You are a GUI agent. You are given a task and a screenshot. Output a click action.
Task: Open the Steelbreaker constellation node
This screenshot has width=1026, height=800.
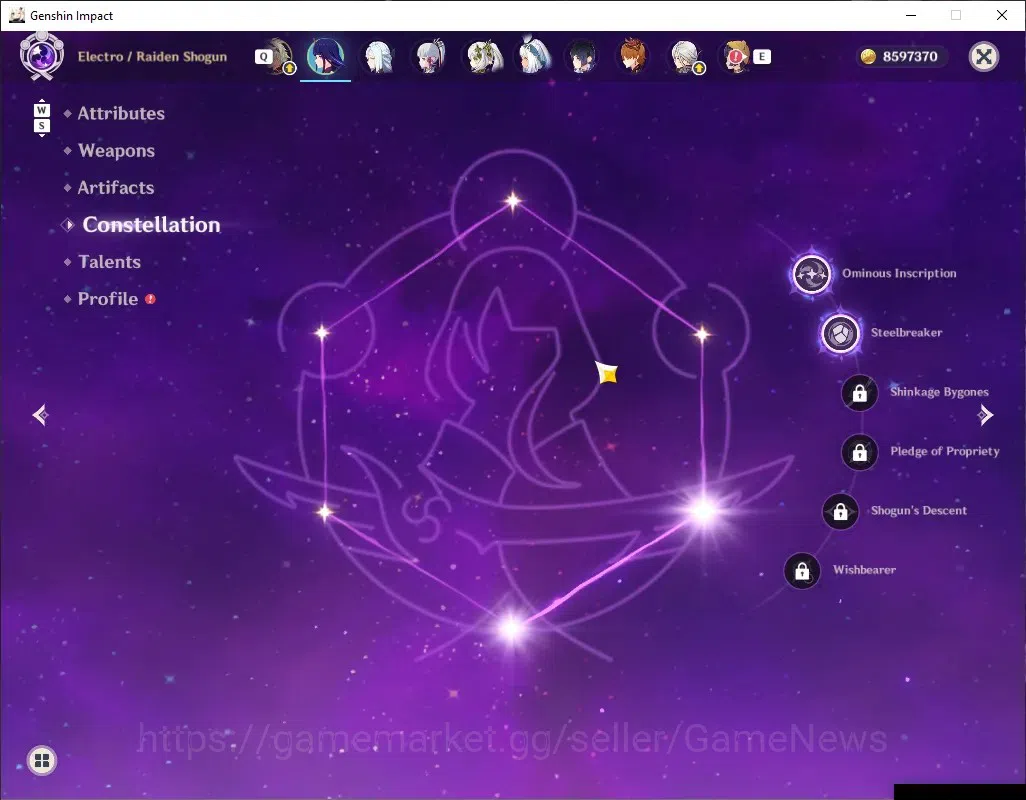pos(840,333)
